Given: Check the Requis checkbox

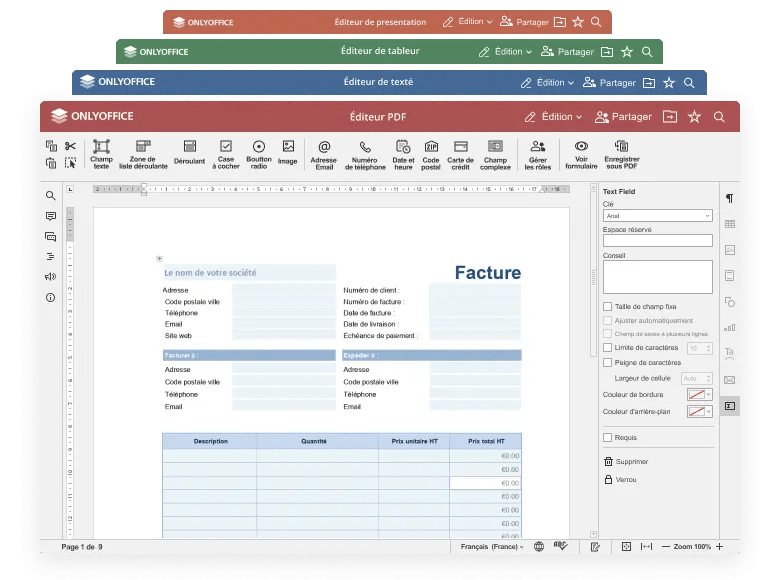Looking at the screenshot, I should [x=607, y=437].
